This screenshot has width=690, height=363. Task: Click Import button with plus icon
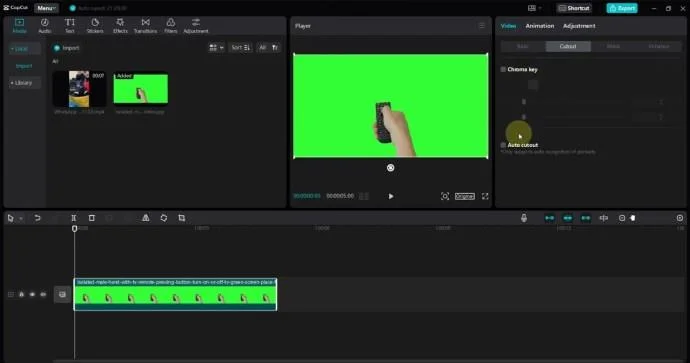click(66, 48)
